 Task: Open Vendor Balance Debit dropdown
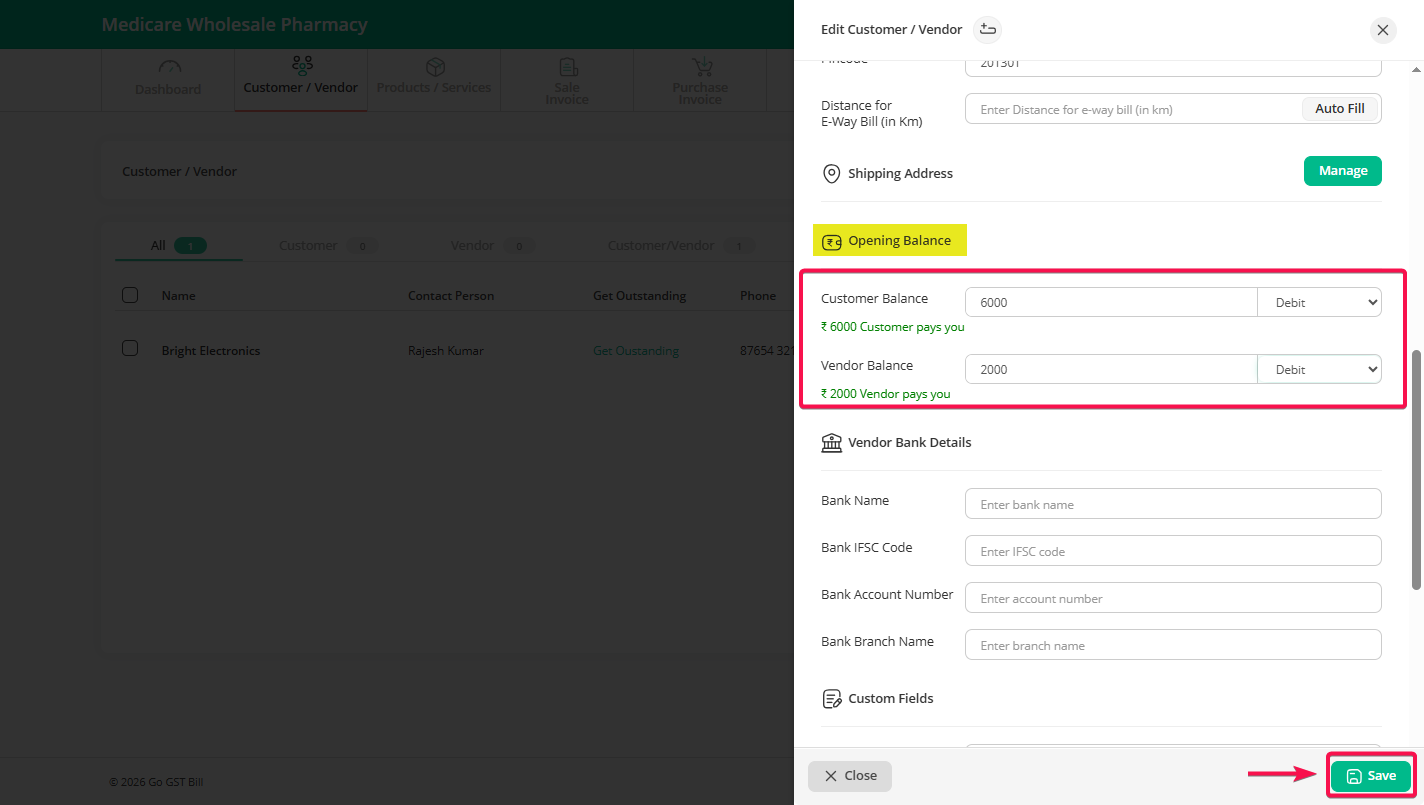[1318, 369]
